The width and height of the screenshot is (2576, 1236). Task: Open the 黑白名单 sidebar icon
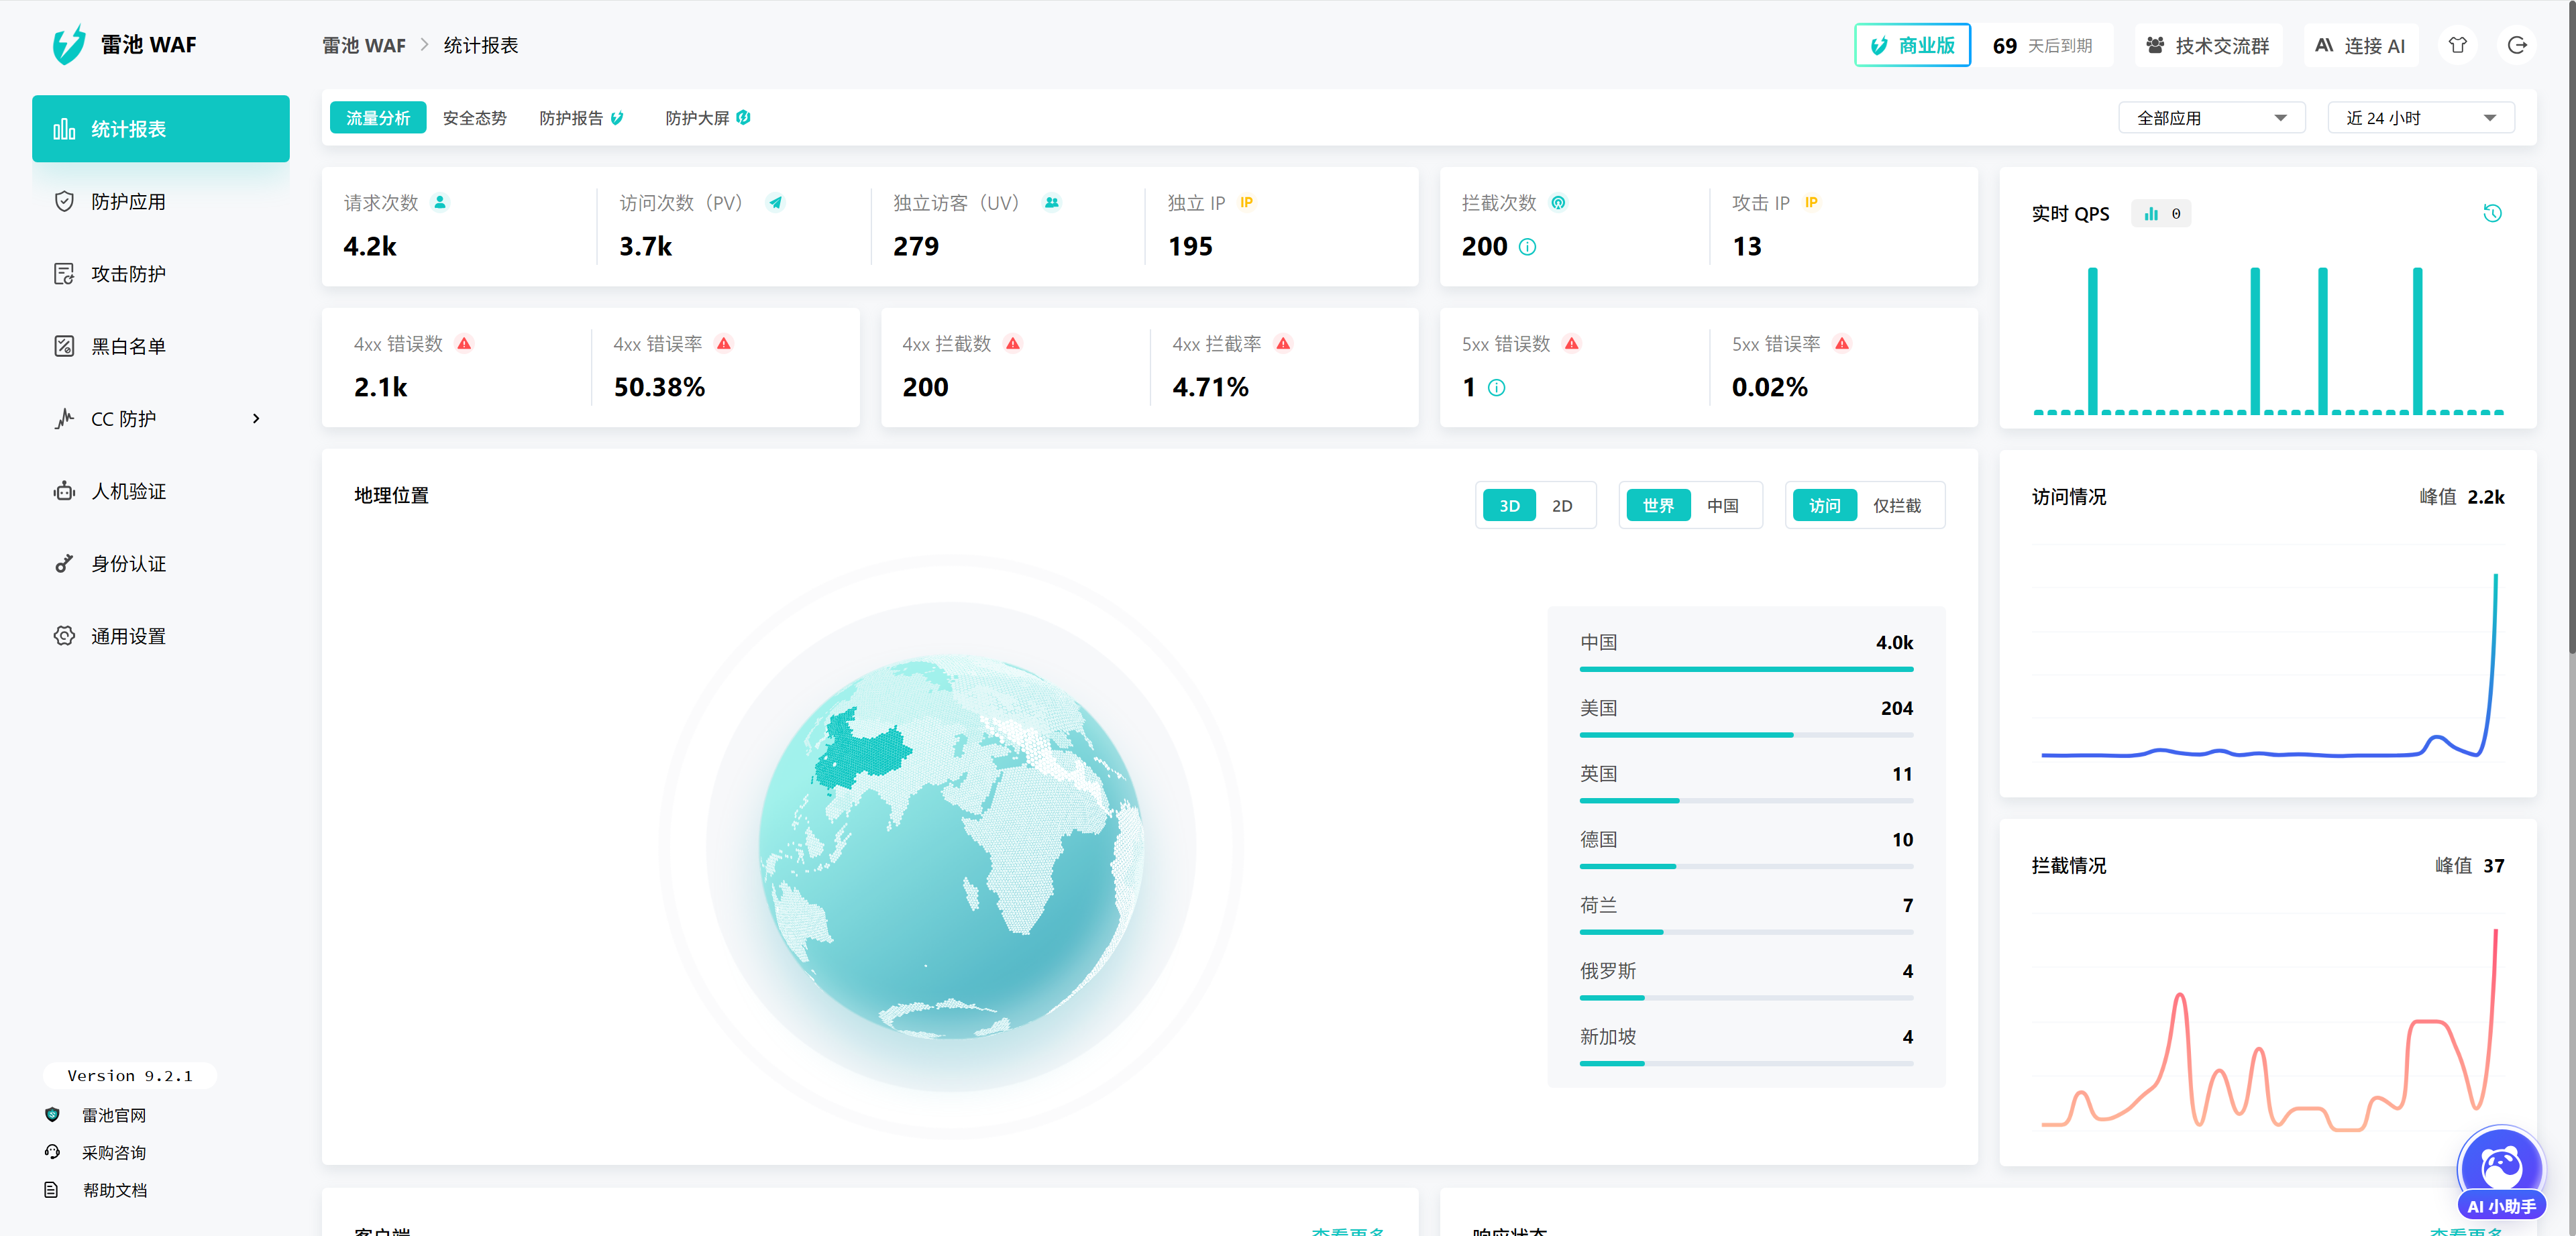(x=64, y=346)
